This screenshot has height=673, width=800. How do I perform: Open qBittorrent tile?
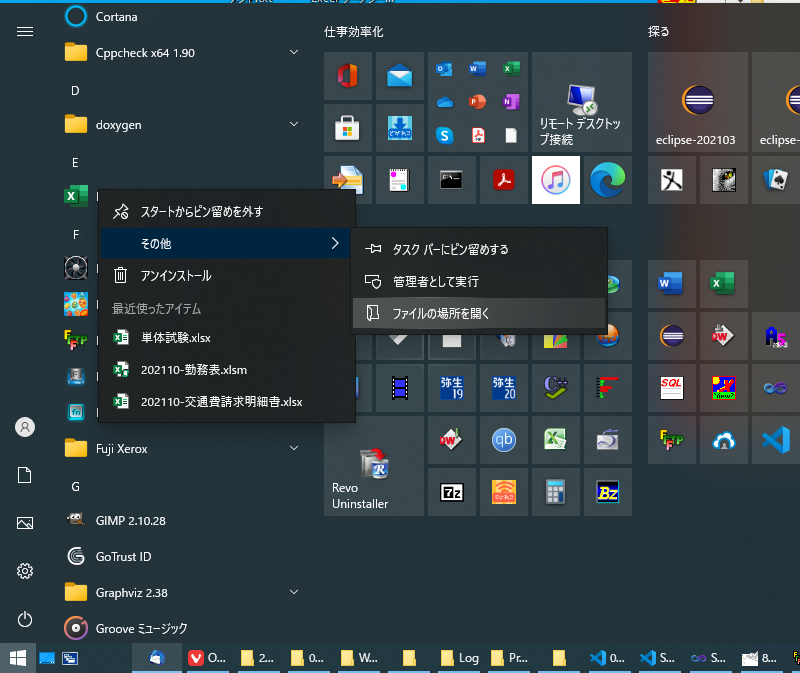click(x=504, y=440)
